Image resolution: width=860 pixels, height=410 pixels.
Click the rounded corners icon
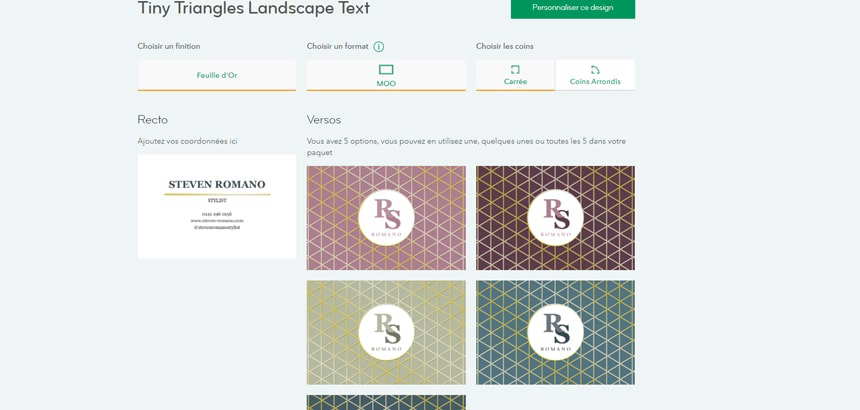pos(595,70)
